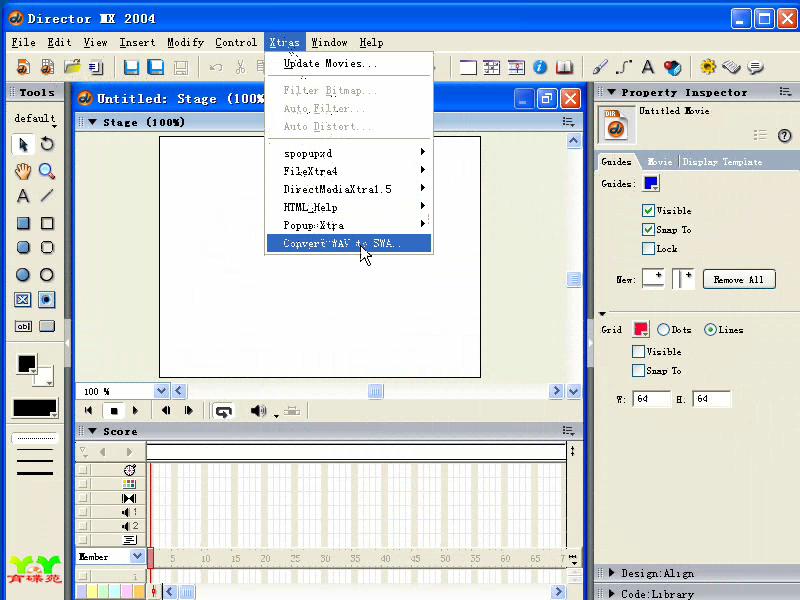Open the default tool palette dropdown
The image size is (800, 600).
coord(35,119)
